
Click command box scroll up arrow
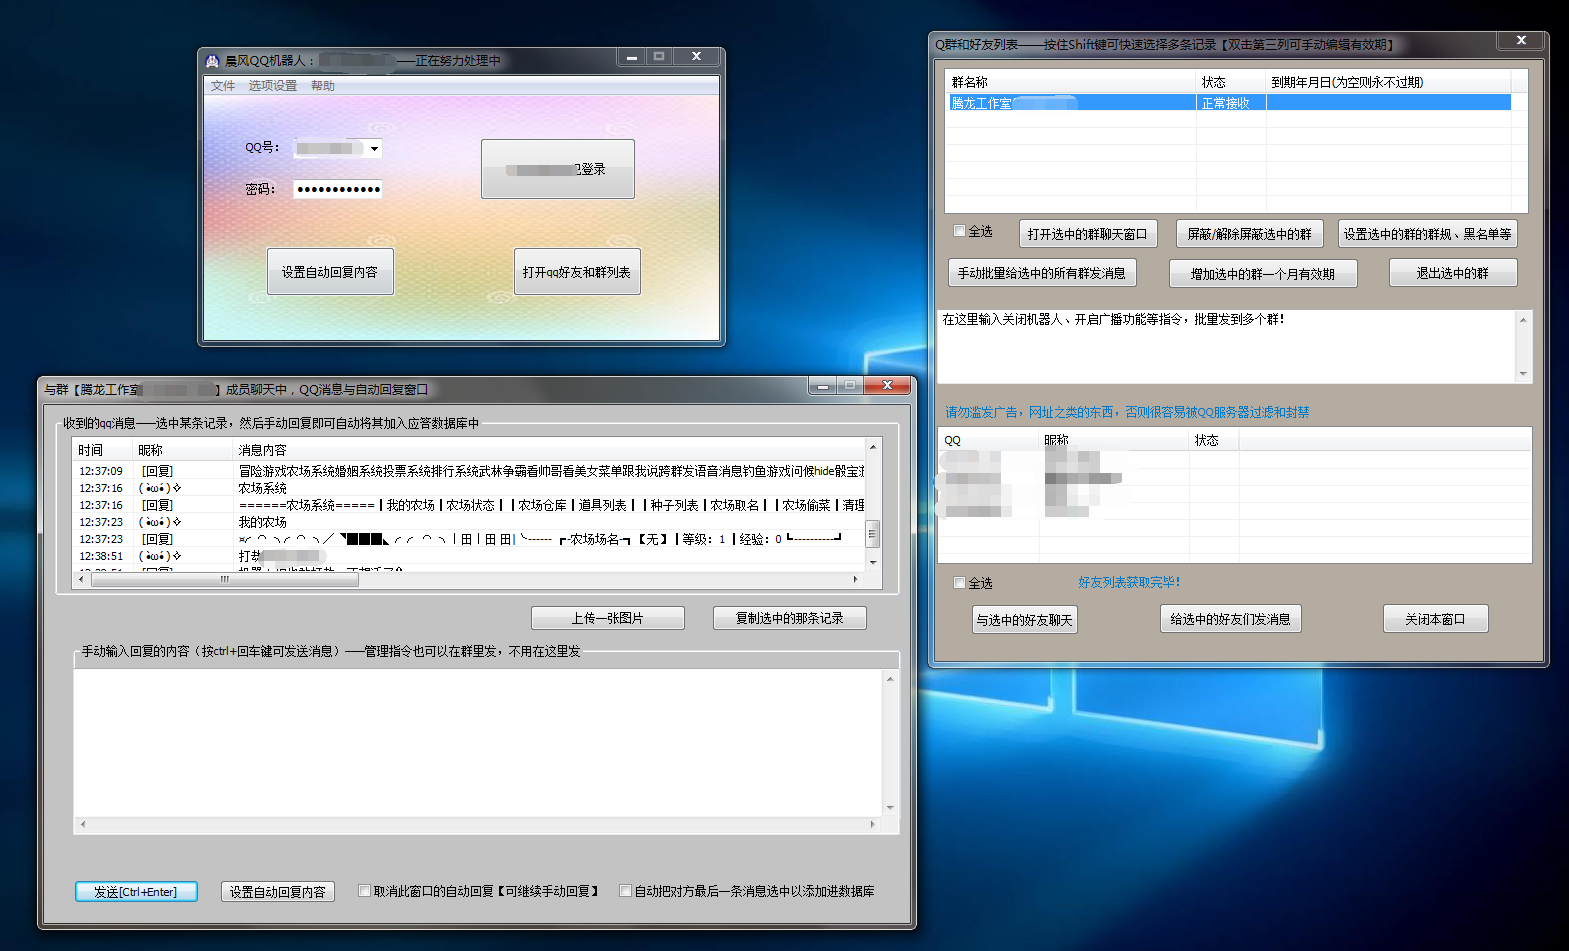pyautogui.click(x=1523, y=320)
